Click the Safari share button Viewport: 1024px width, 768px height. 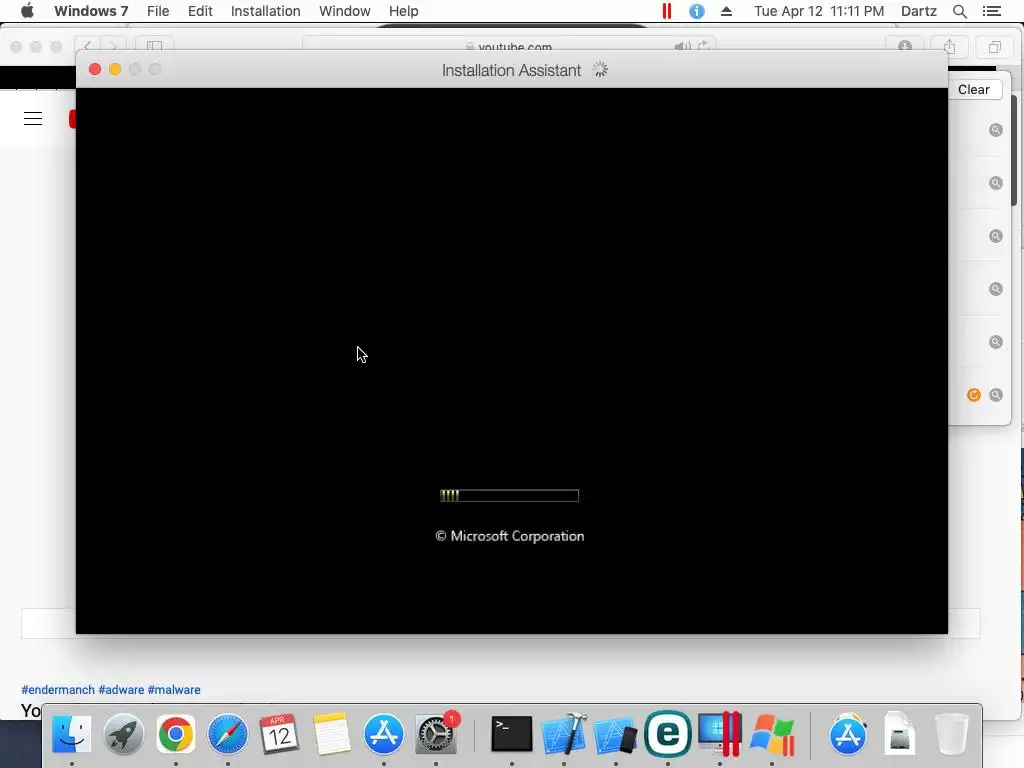pos(950,46)
